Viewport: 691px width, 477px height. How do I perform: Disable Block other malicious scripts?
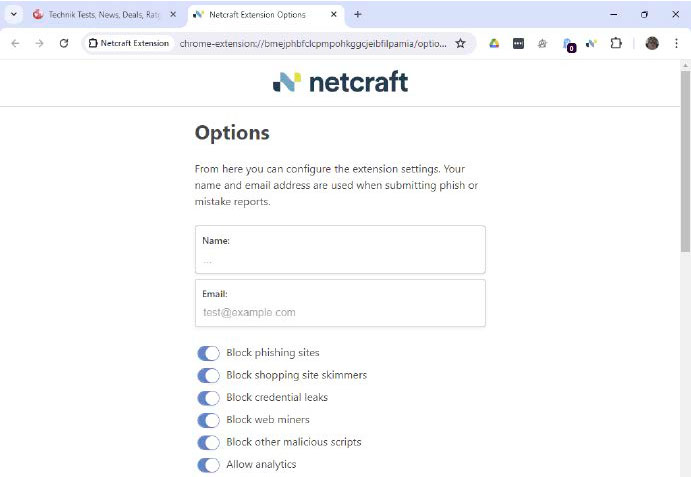click(208, 442)
